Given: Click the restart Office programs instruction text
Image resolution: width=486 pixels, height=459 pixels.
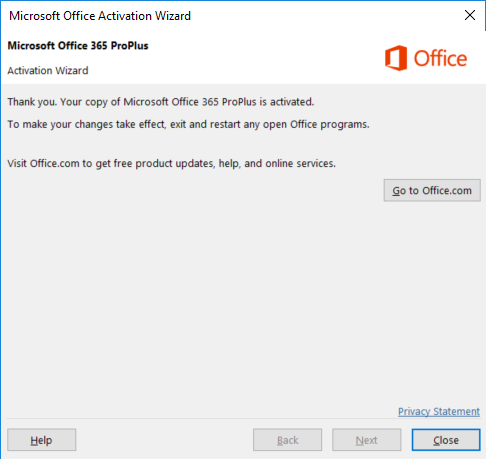Looking at the screenshot, I should [x=188, y=124].
